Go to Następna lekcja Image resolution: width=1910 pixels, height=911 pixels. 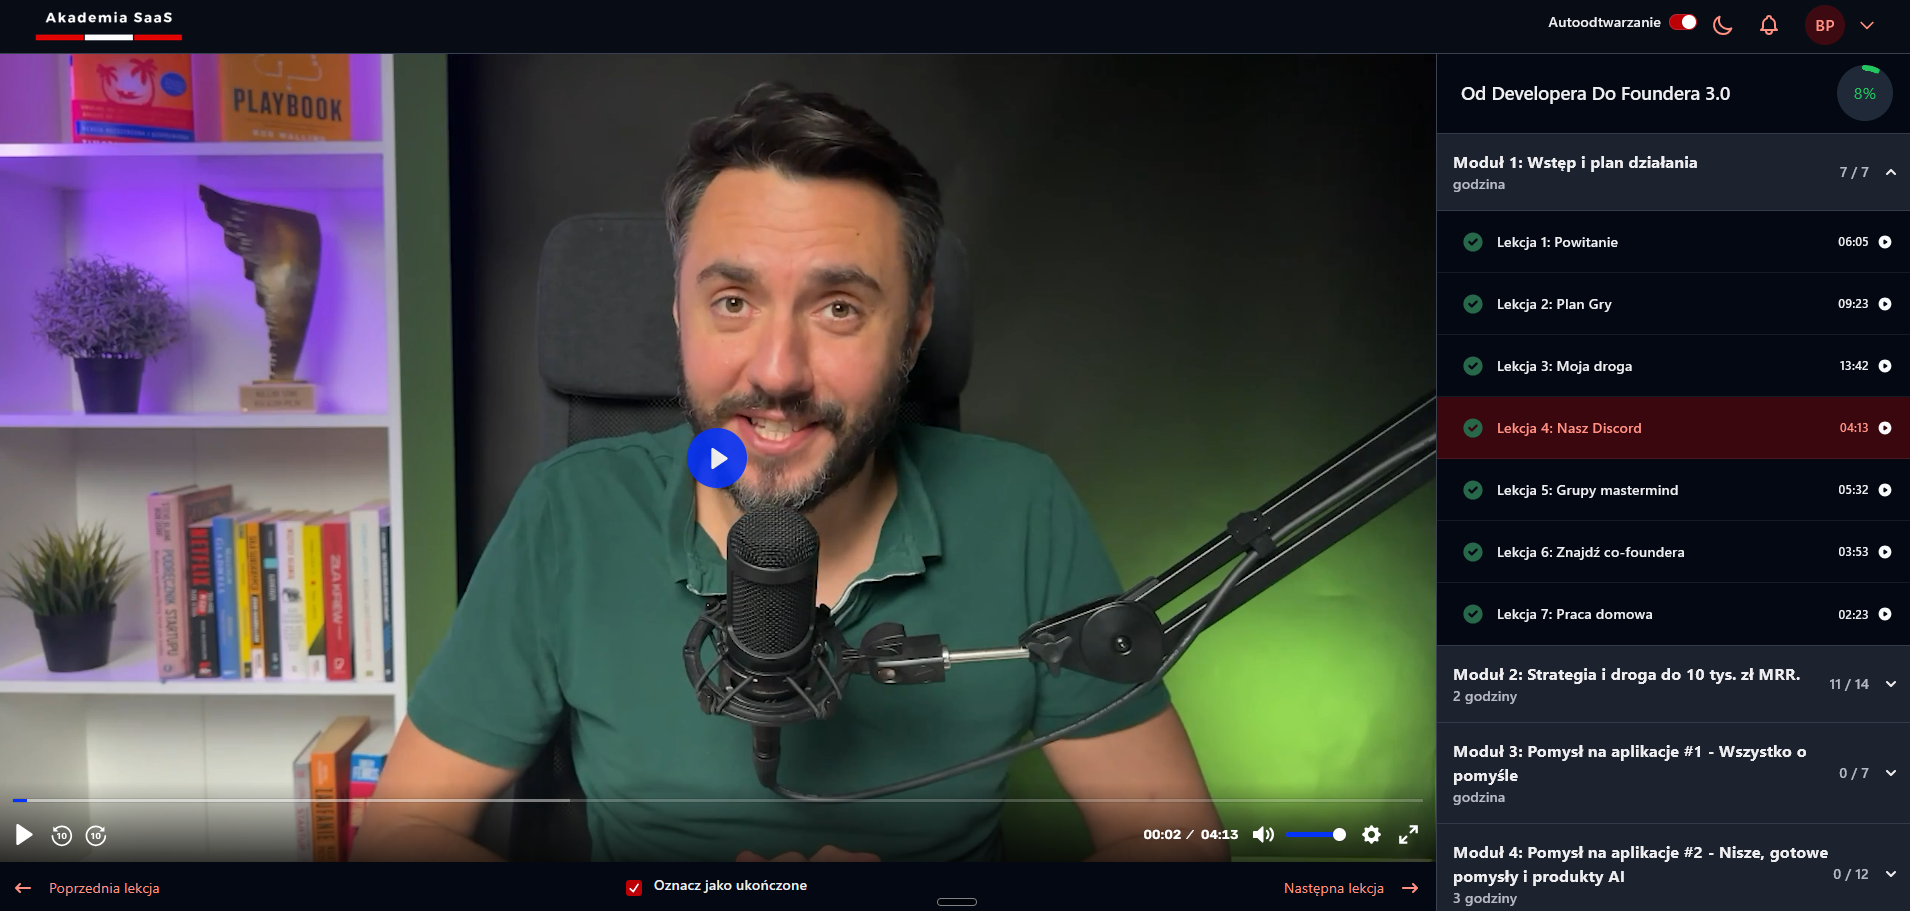point(1351,888)
